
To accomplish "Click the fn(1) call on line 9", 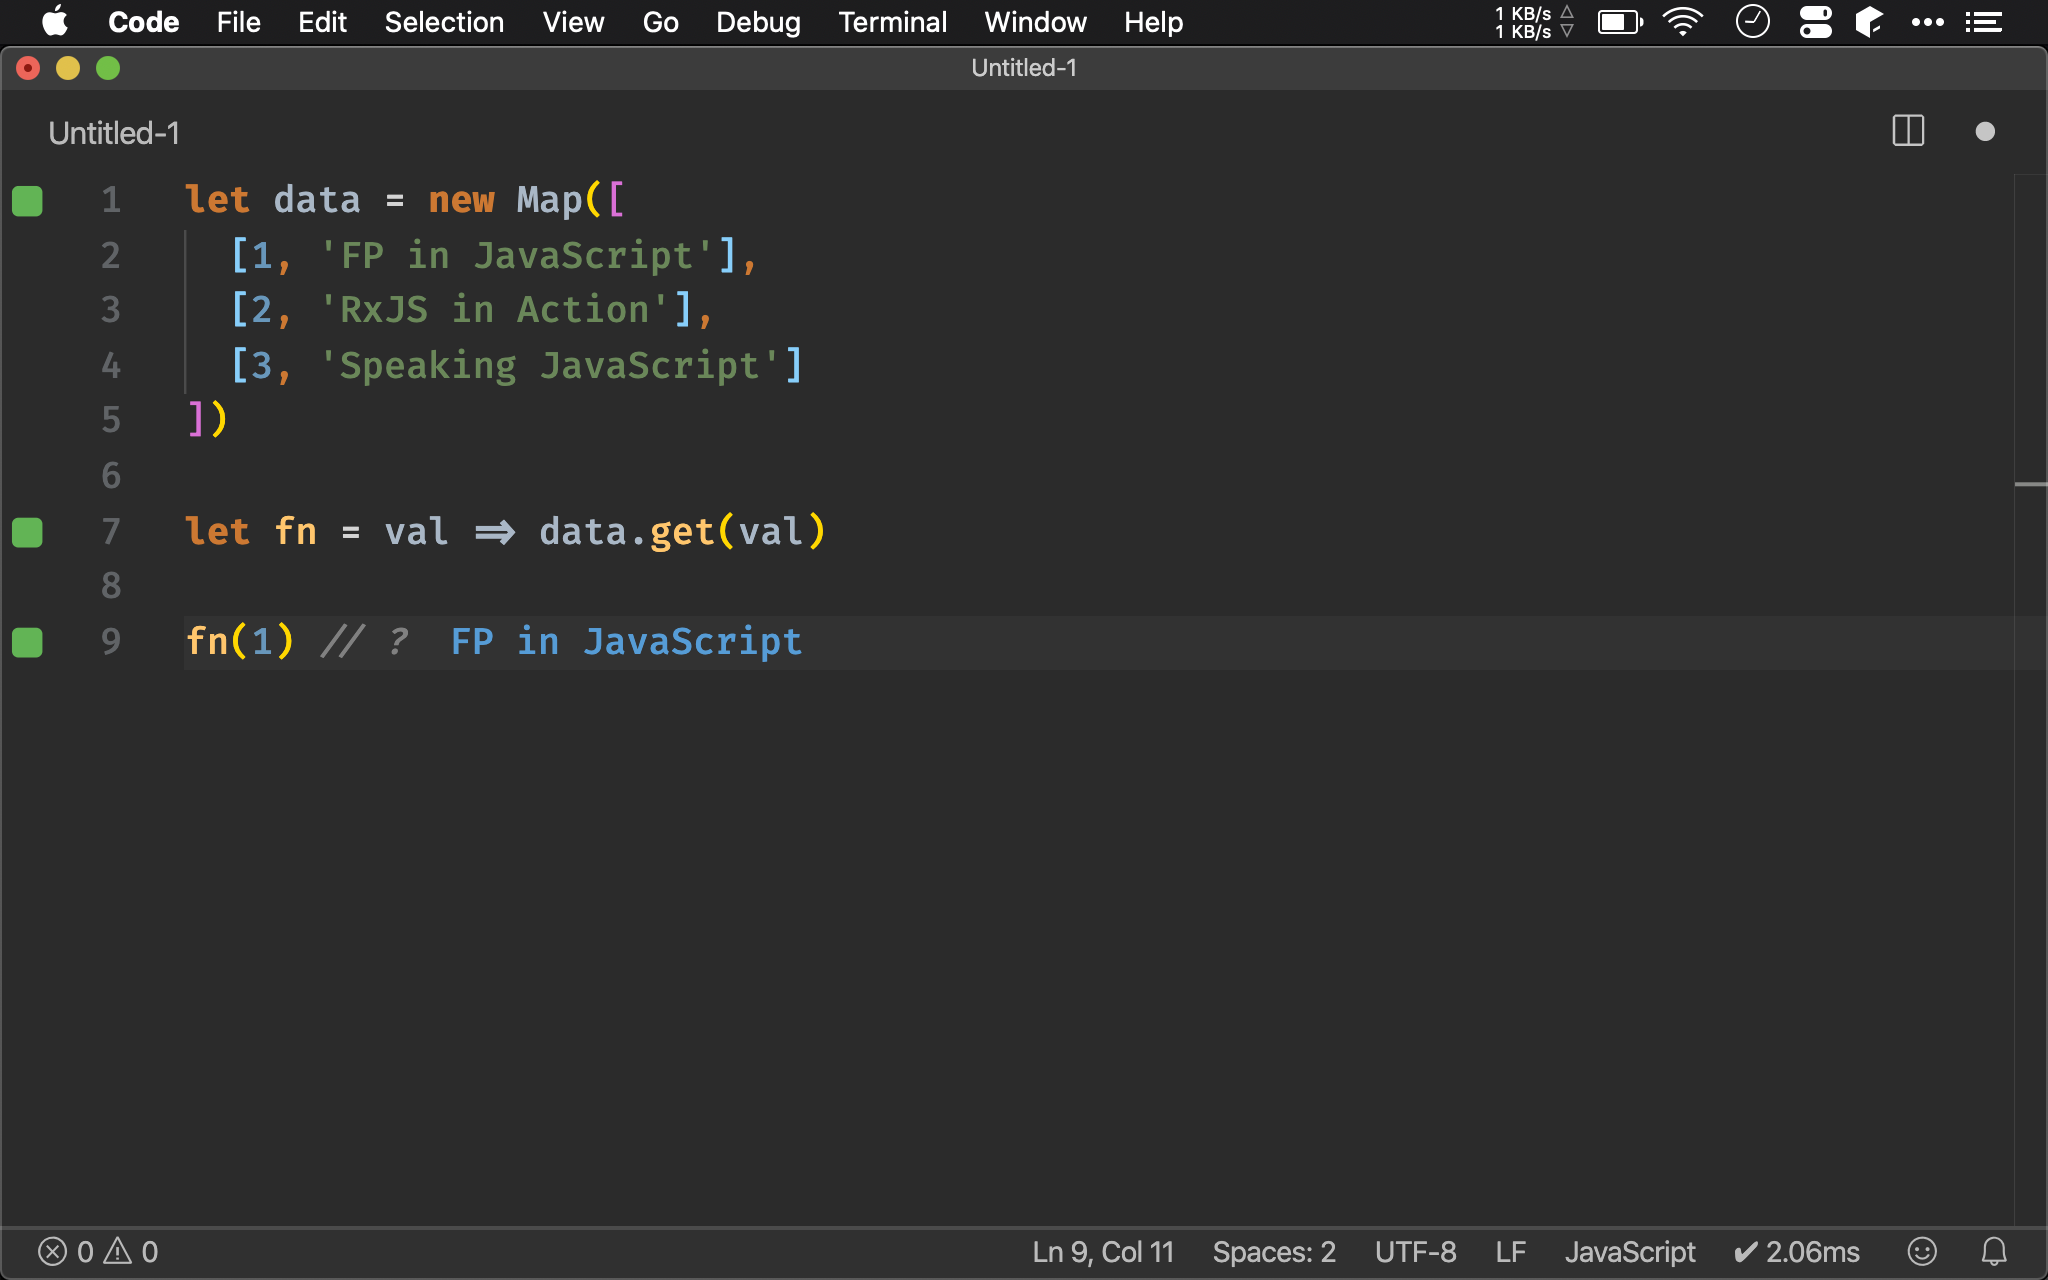I will [240, 642].
